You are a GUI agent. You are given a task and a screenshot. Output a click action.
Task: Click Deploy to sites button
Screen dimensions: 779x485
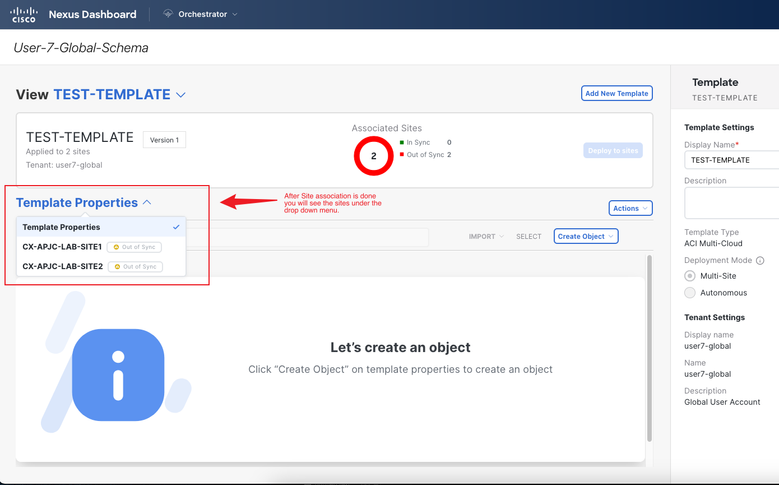pos(613,151)
